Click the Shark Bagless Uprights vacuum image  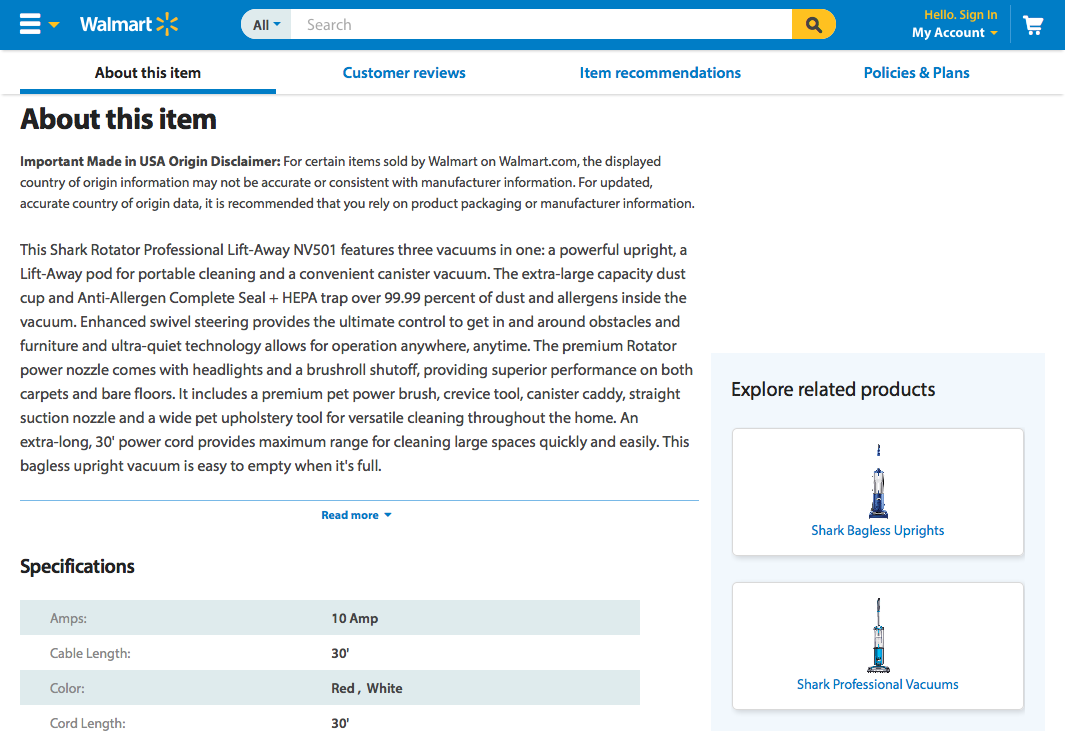[878, 481]
